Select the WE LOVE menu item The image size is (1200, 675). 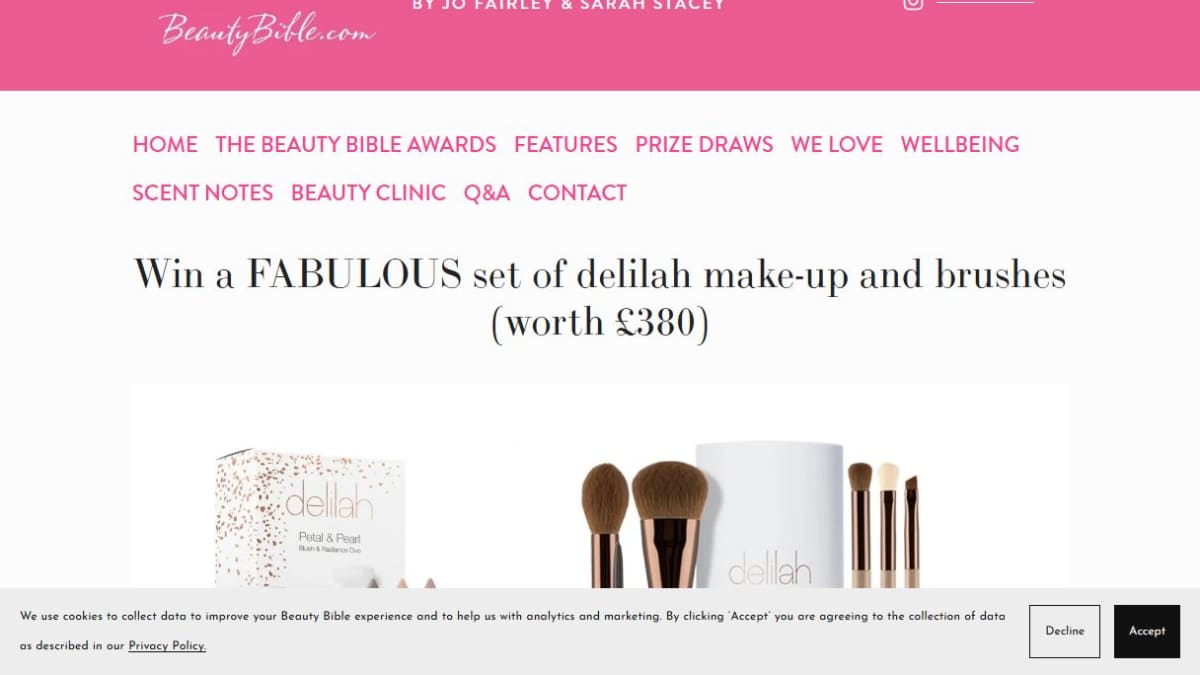pos(837,144)
